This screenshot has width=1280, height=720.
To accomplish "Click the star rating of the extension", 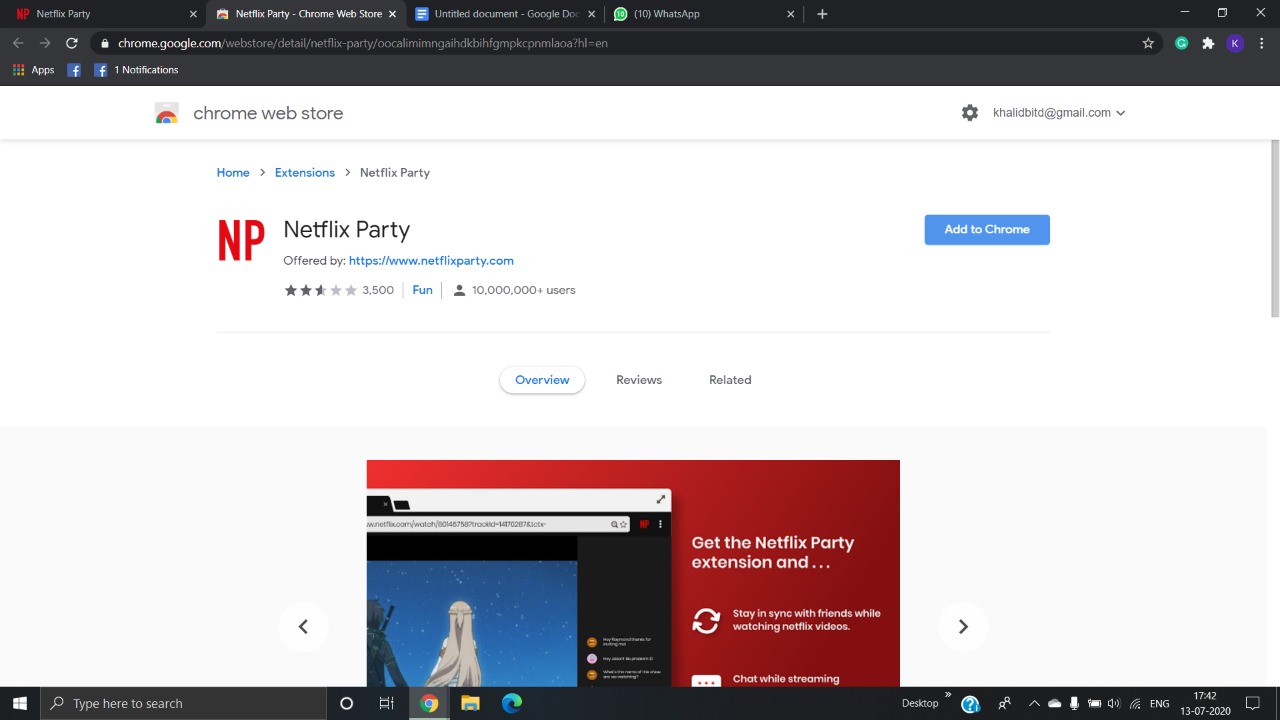I will coord(321,290).
